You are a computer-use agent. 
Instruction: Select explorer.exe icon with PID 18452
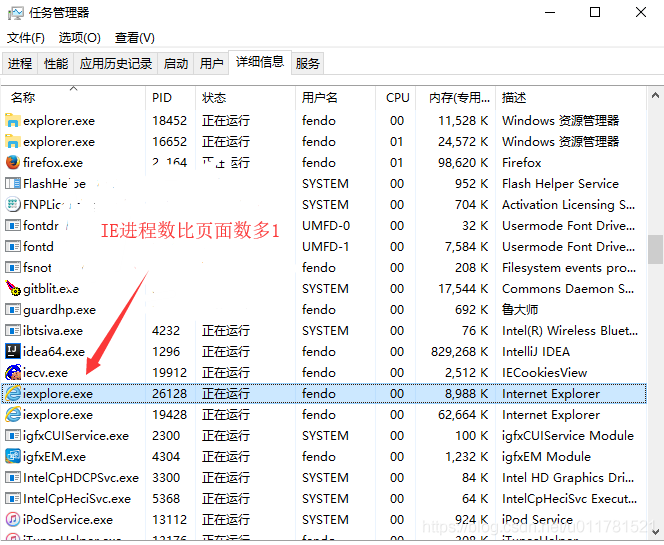pos(13,121)
